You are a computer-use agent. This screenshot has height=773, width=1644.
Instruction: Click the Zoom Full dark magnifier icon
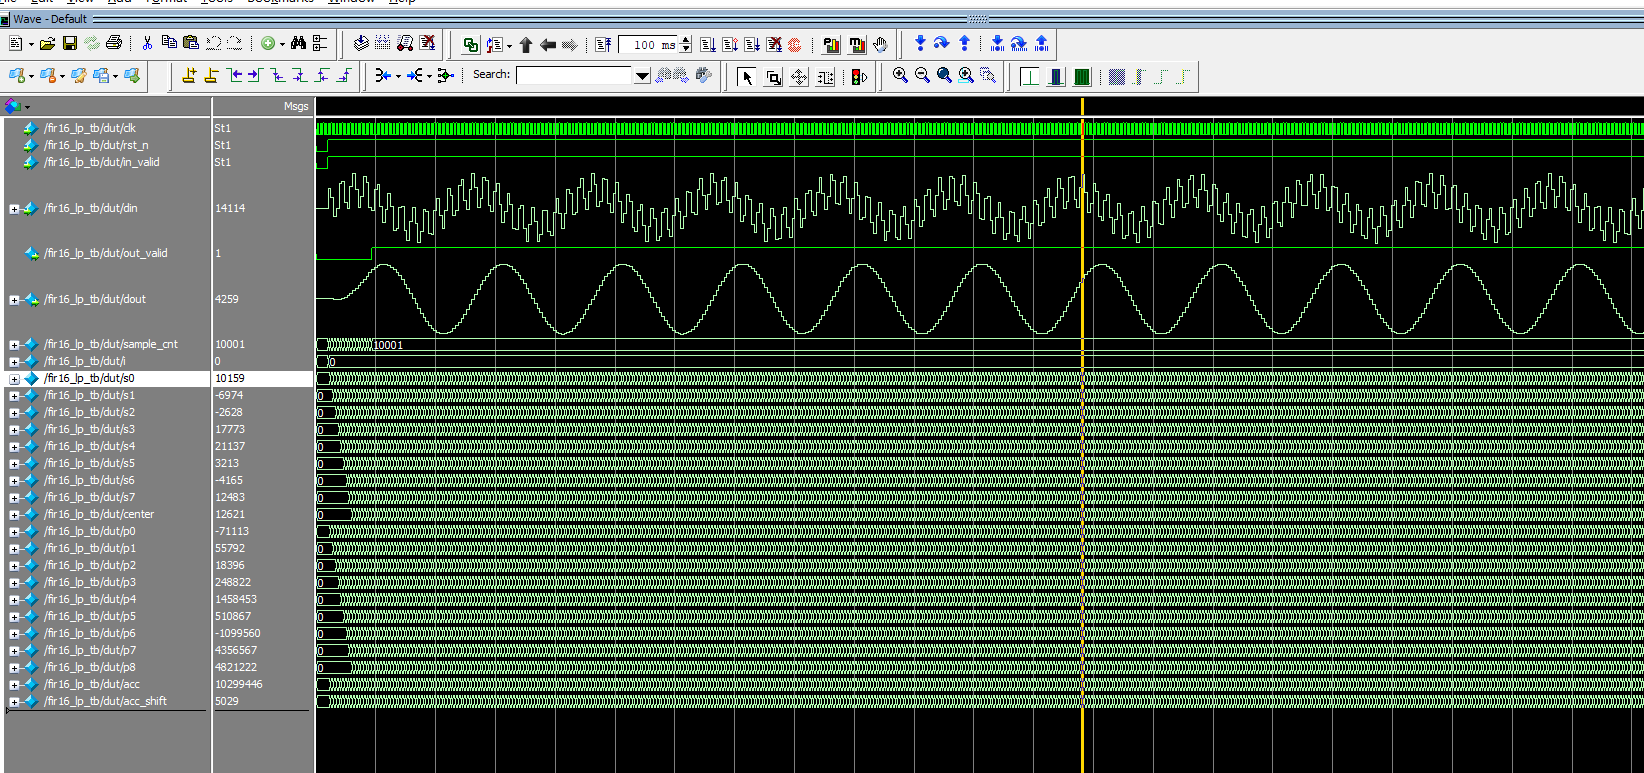944,75
